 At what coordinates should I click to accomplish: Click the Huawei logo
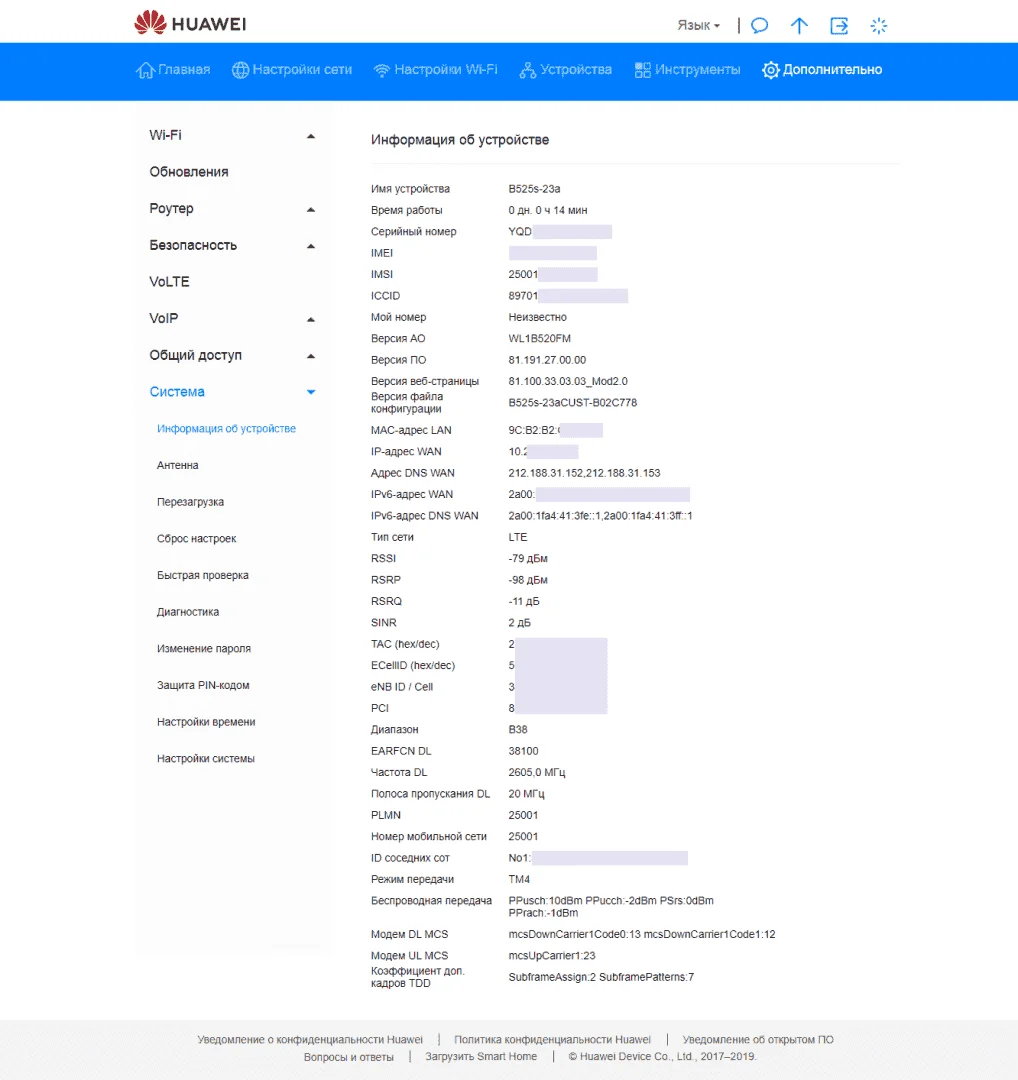pyautogui.click(x=190, y=23)
